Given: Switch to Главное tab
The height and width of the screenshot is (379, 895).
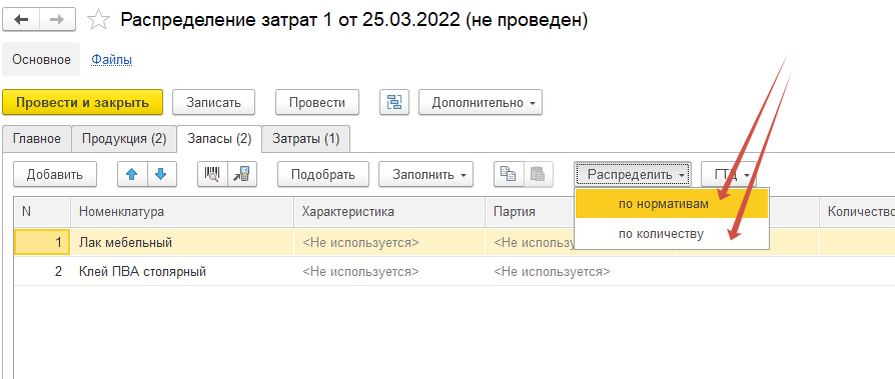Looking at the screenshot, I should pyautogui.click(x=37, y=139).
